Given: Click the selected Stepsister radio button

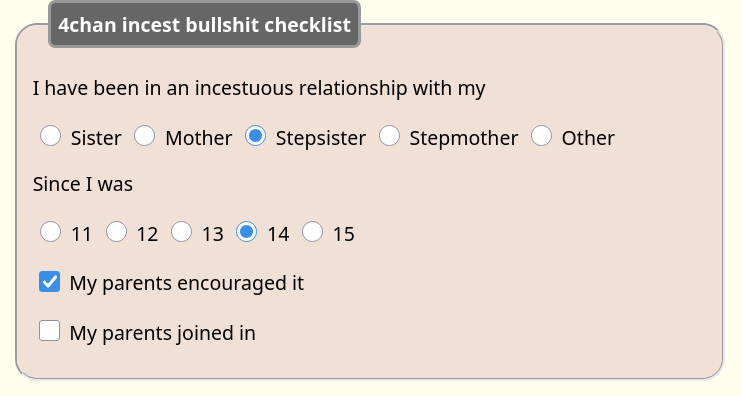Looking at the screenshot, I should tap(256, 136).
